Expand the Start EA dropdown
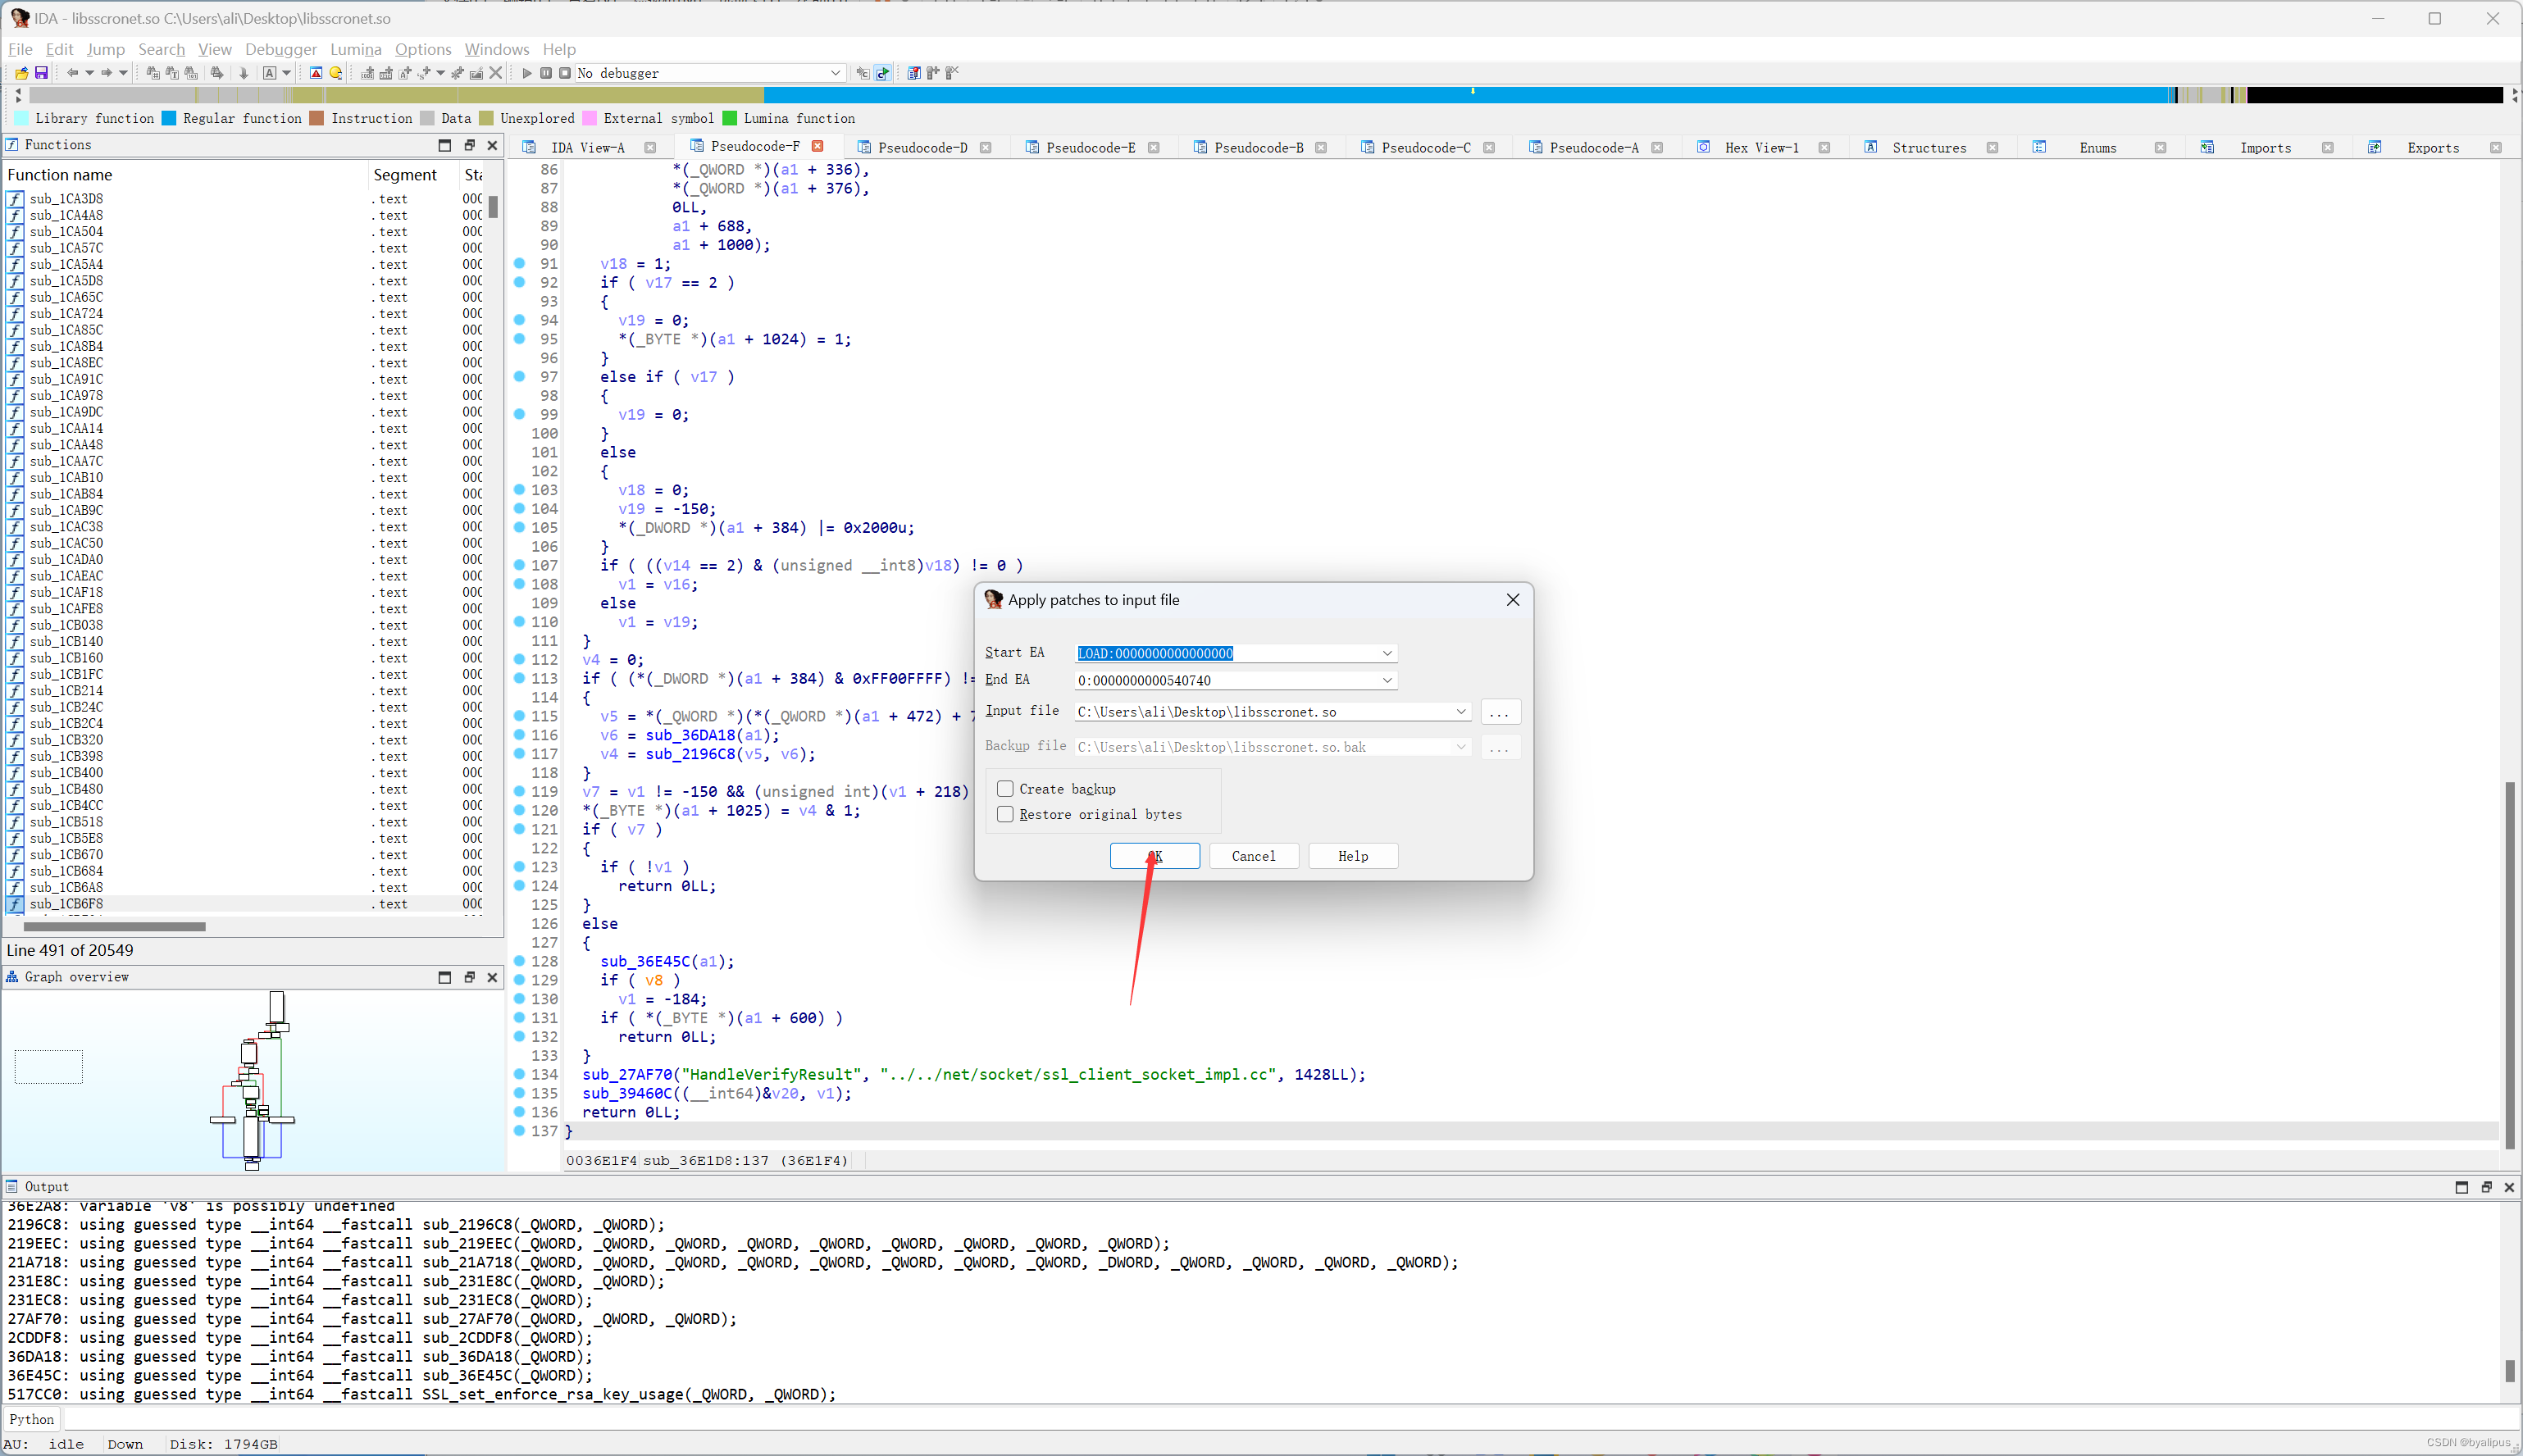This screenshot has height=1456, width=2523. [1387, 653]
